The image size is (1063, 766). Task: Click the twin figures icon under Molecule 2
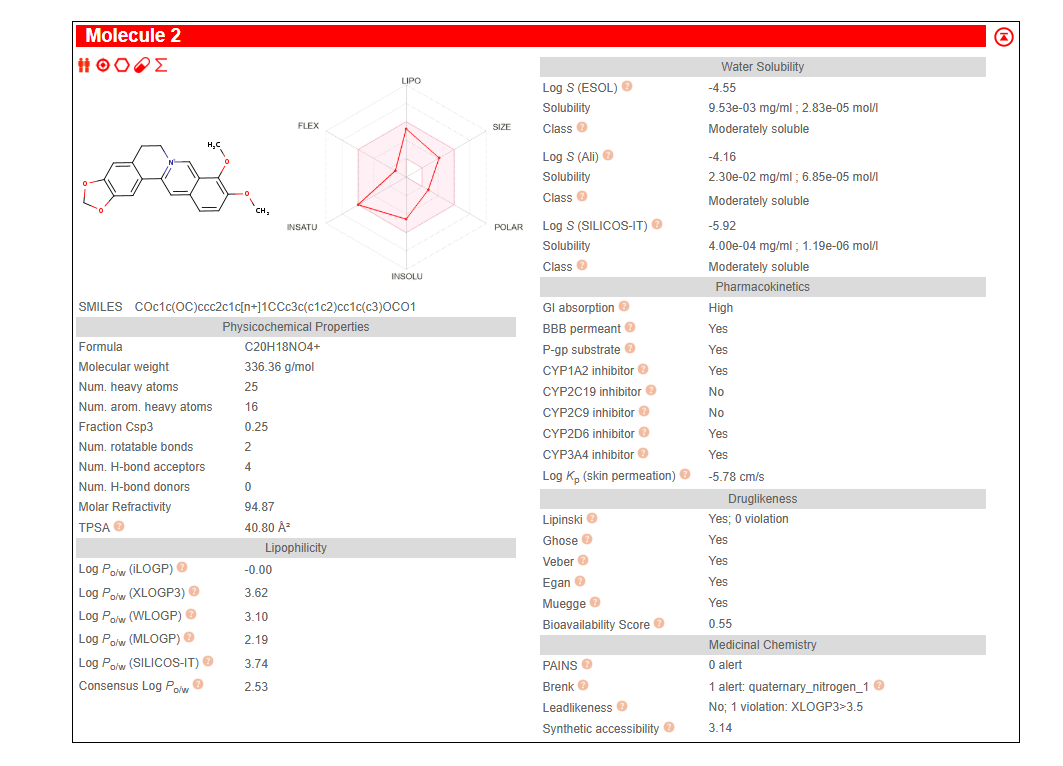84,65
